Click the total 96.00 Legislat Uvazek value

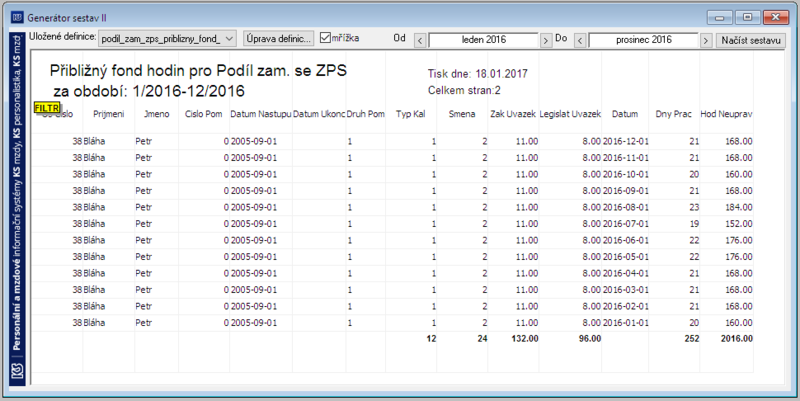point(590,338)
